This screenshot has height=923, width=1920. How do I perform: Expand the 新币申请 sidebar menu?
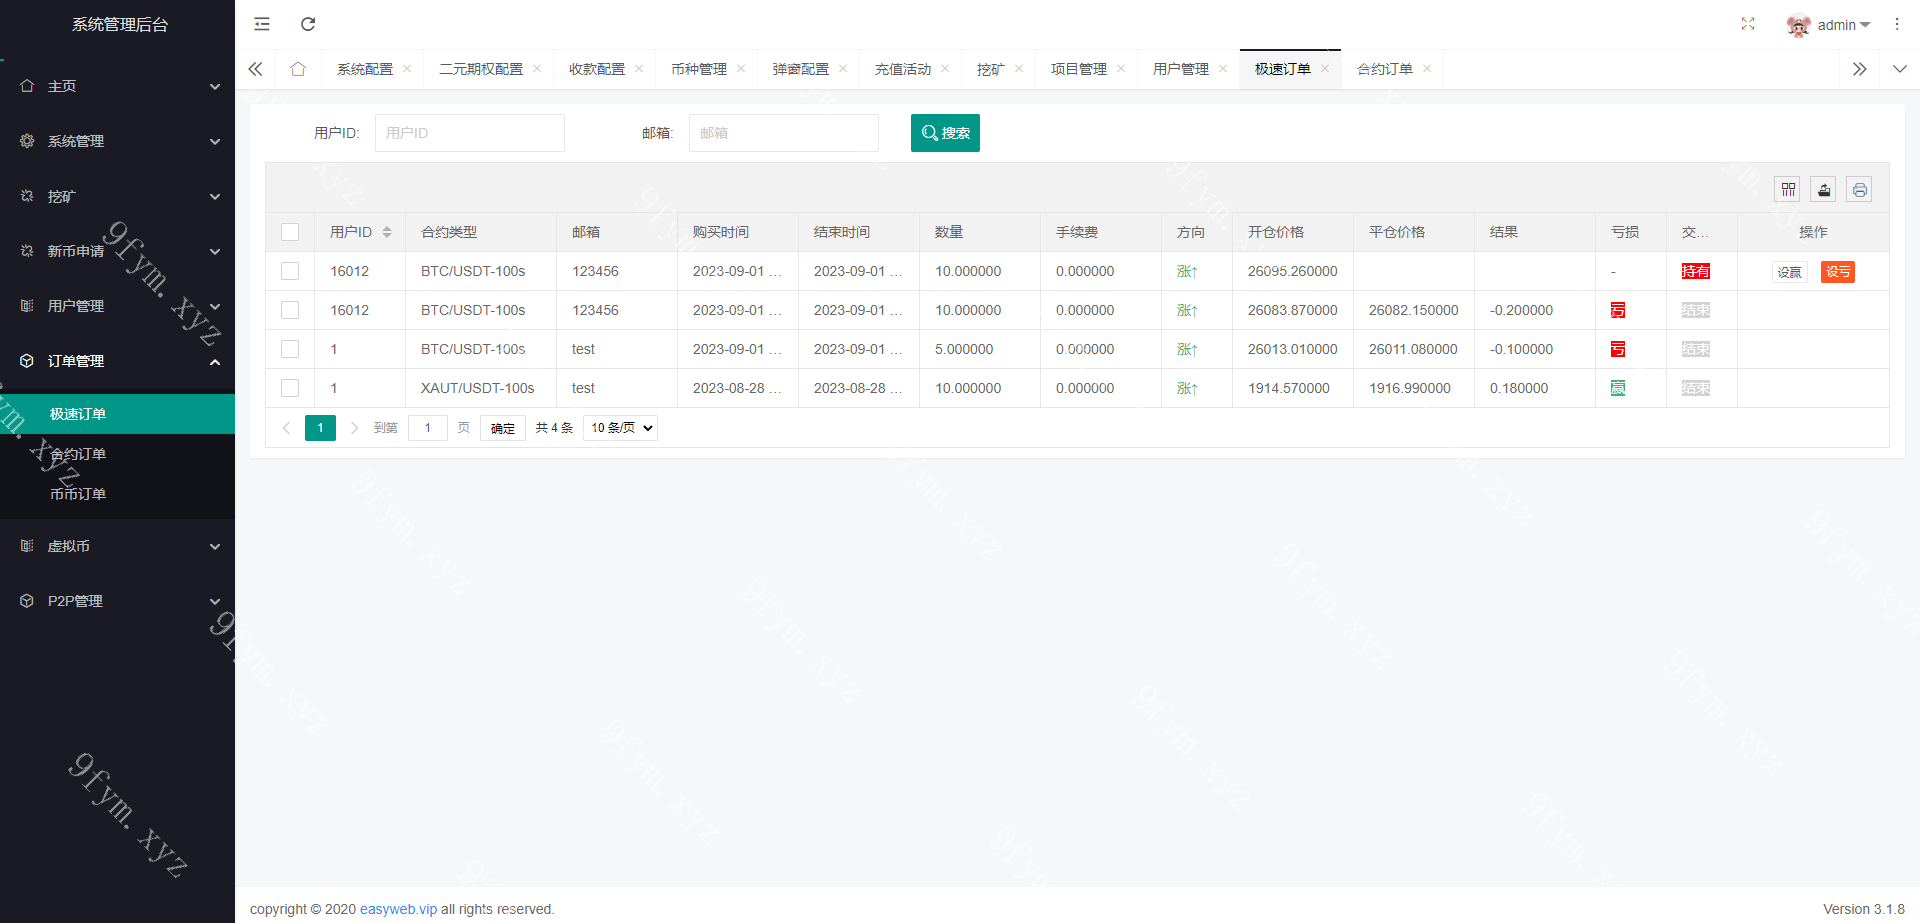(117, 251)
